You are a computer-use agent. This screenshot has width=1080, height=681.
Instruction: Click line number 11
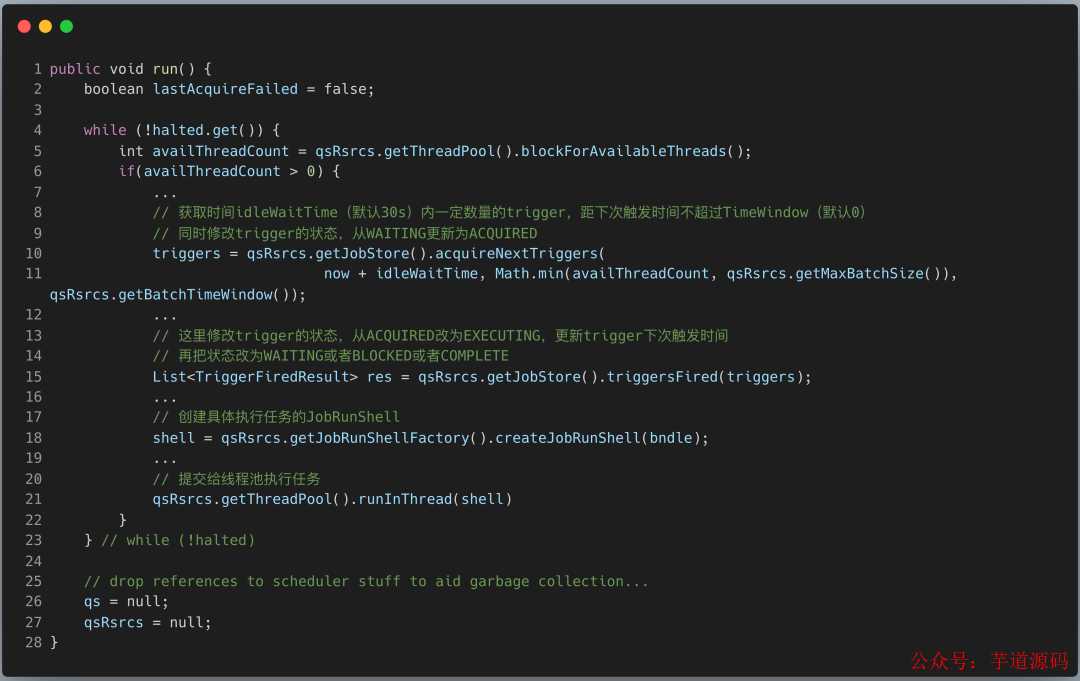coord(33,273)
